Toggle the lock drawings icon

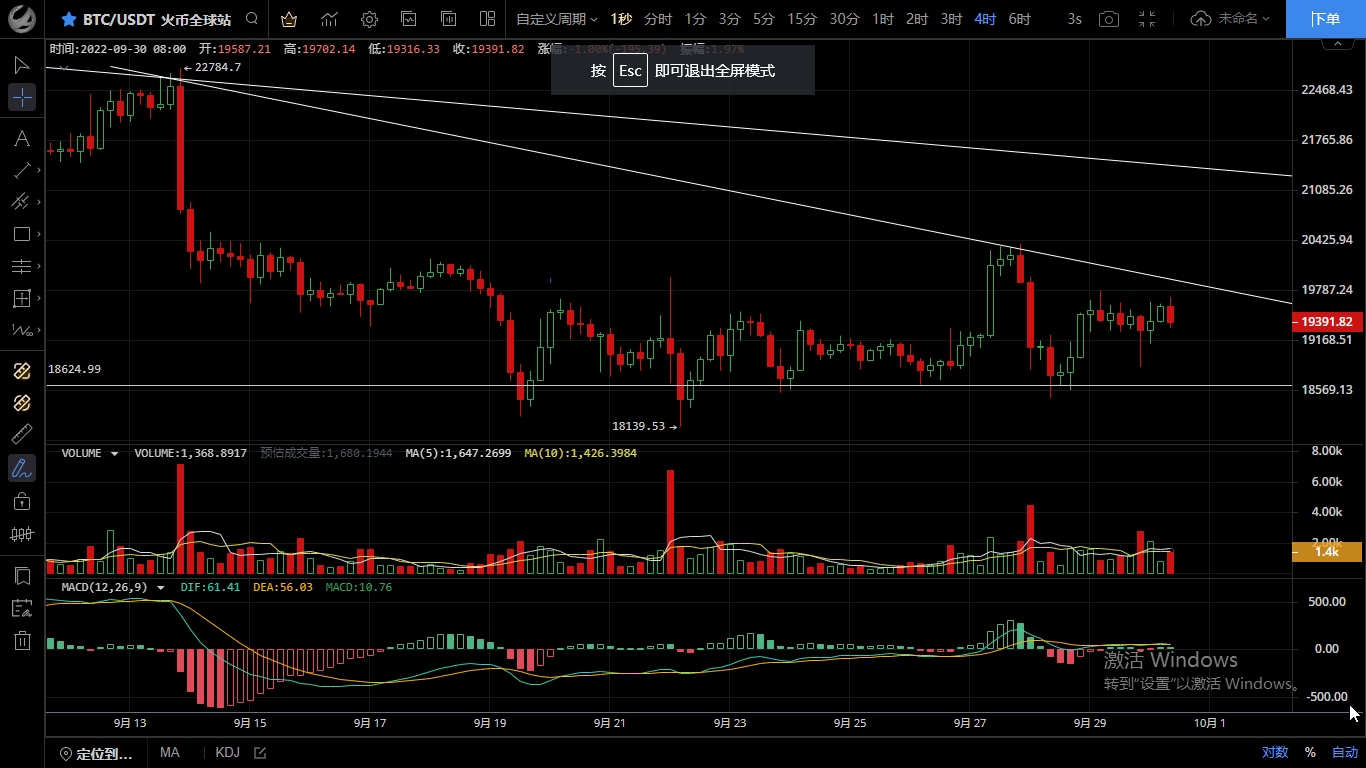coord(22,500)
